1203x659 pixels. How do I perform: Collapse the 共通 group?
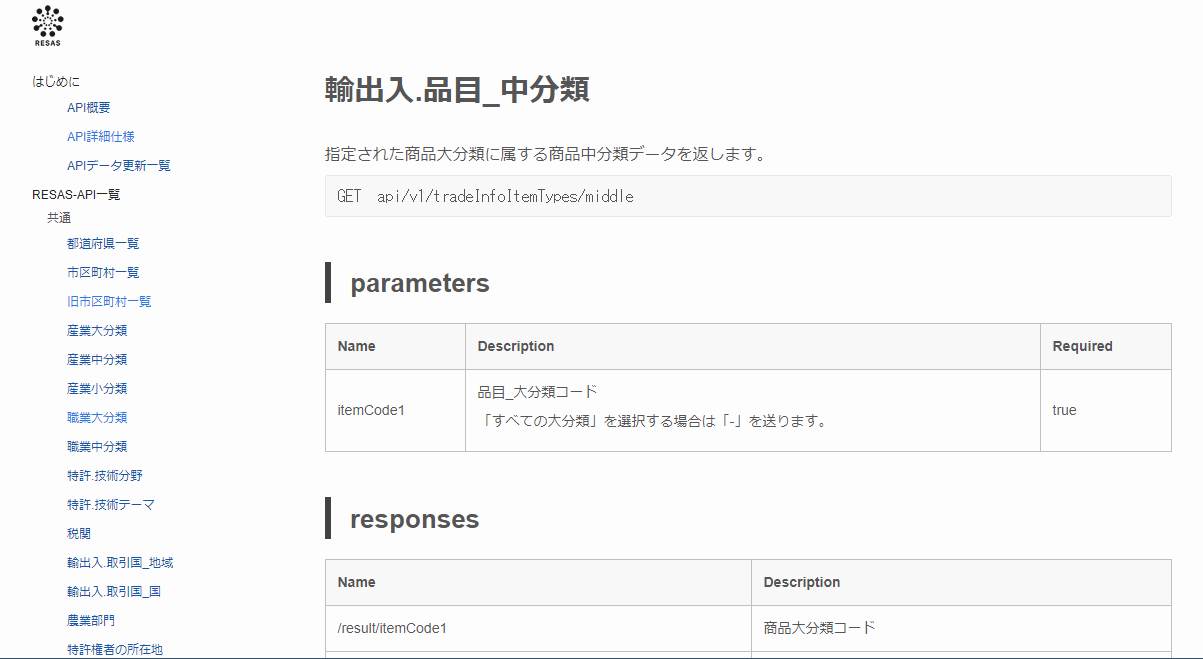58,217
